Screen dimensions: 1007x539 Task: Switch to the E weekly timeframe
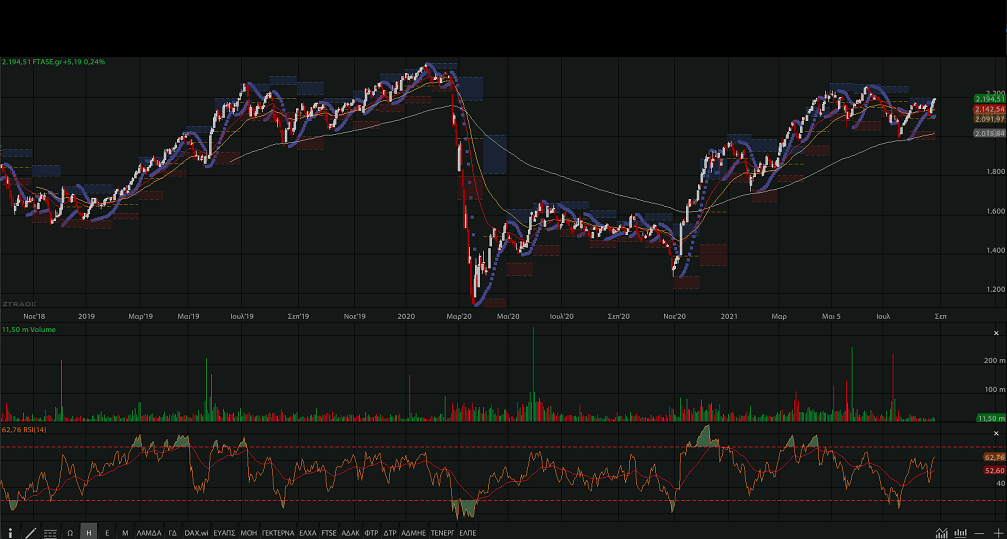(107, 533)
